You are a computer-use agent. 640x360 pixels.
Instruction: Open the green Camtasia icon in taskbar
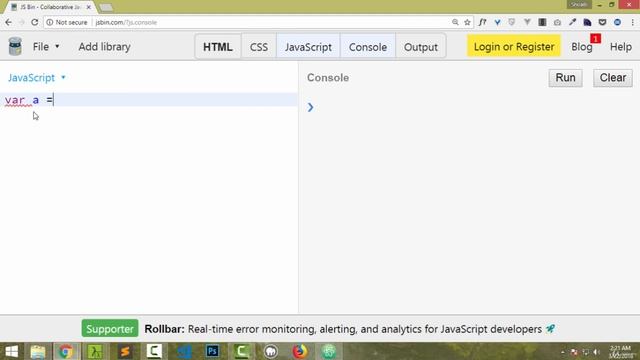click(241, 351)
